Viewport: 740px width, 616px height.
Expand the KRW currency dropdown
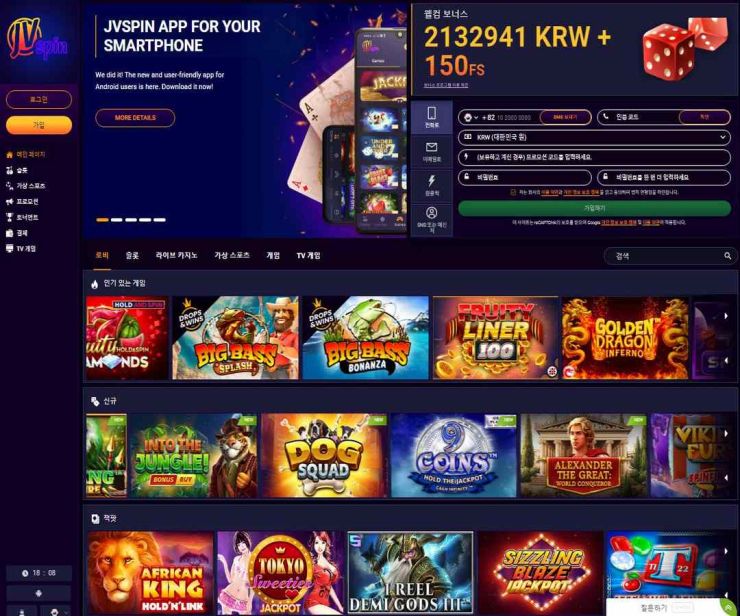[594, 137]
